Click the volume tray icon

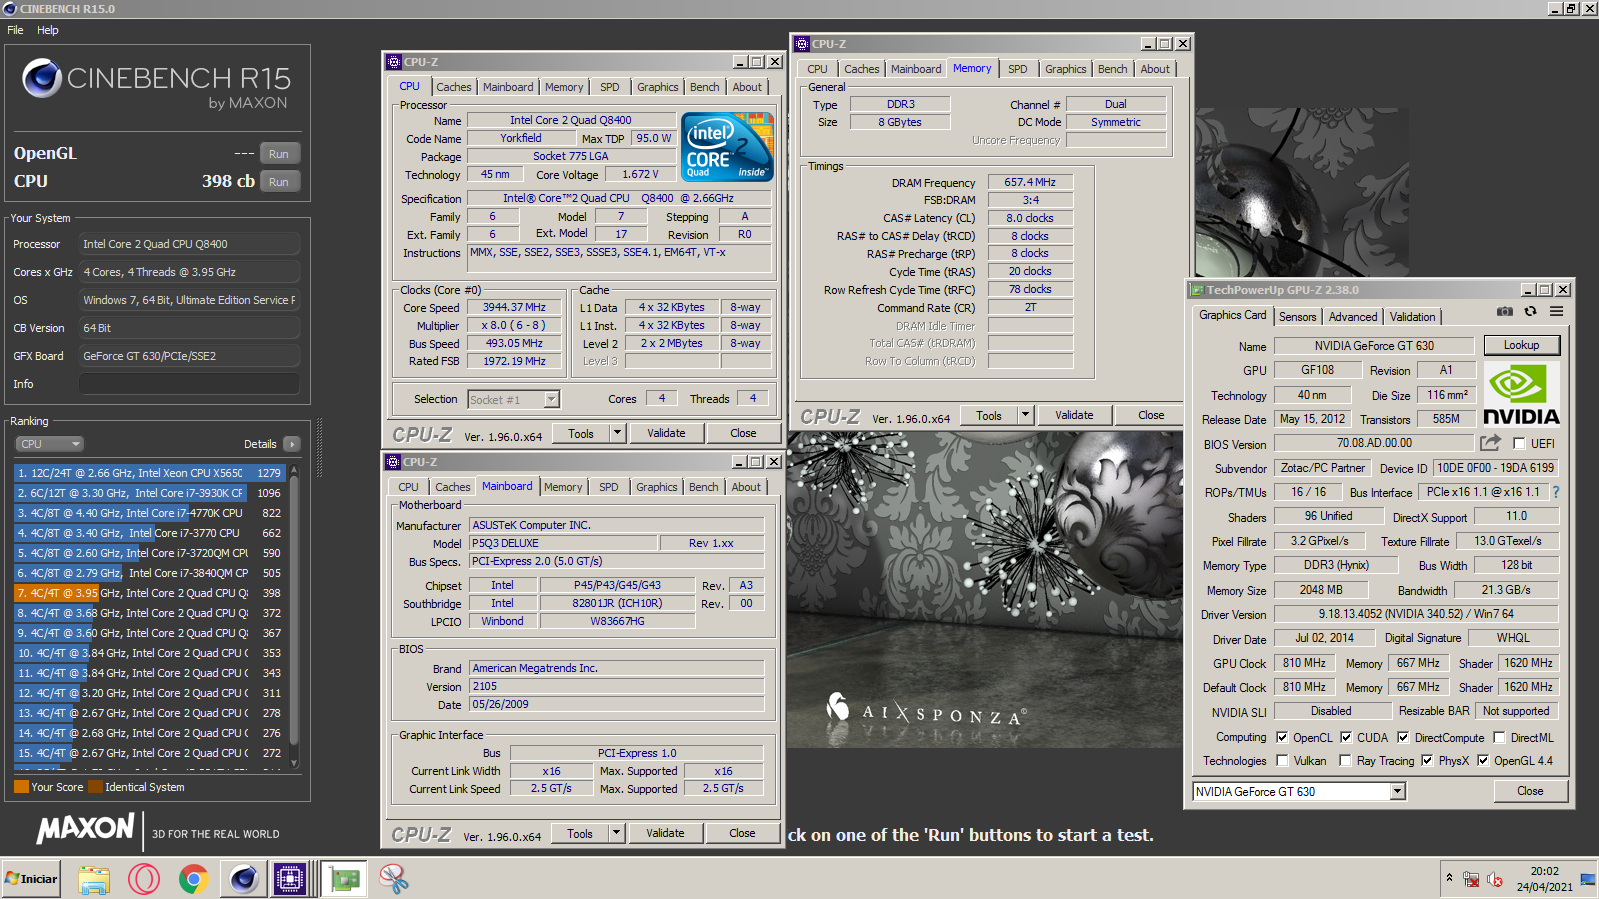[1495, 879]
